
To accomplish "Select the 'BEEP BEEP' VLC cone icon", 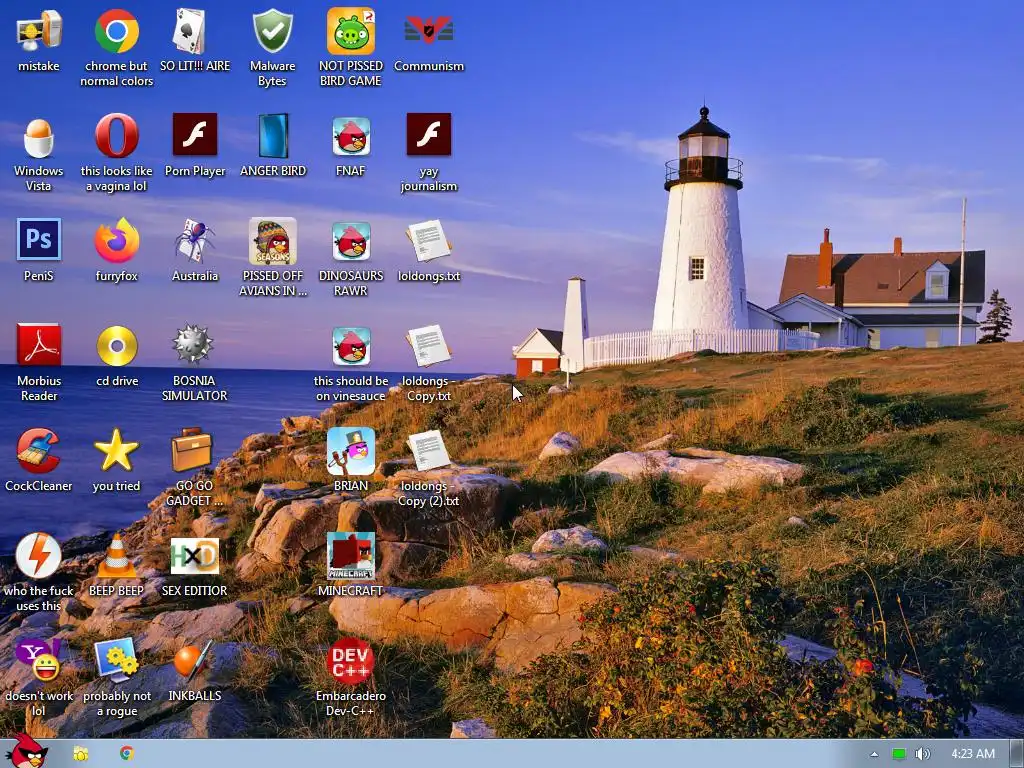I will point(116,556).
